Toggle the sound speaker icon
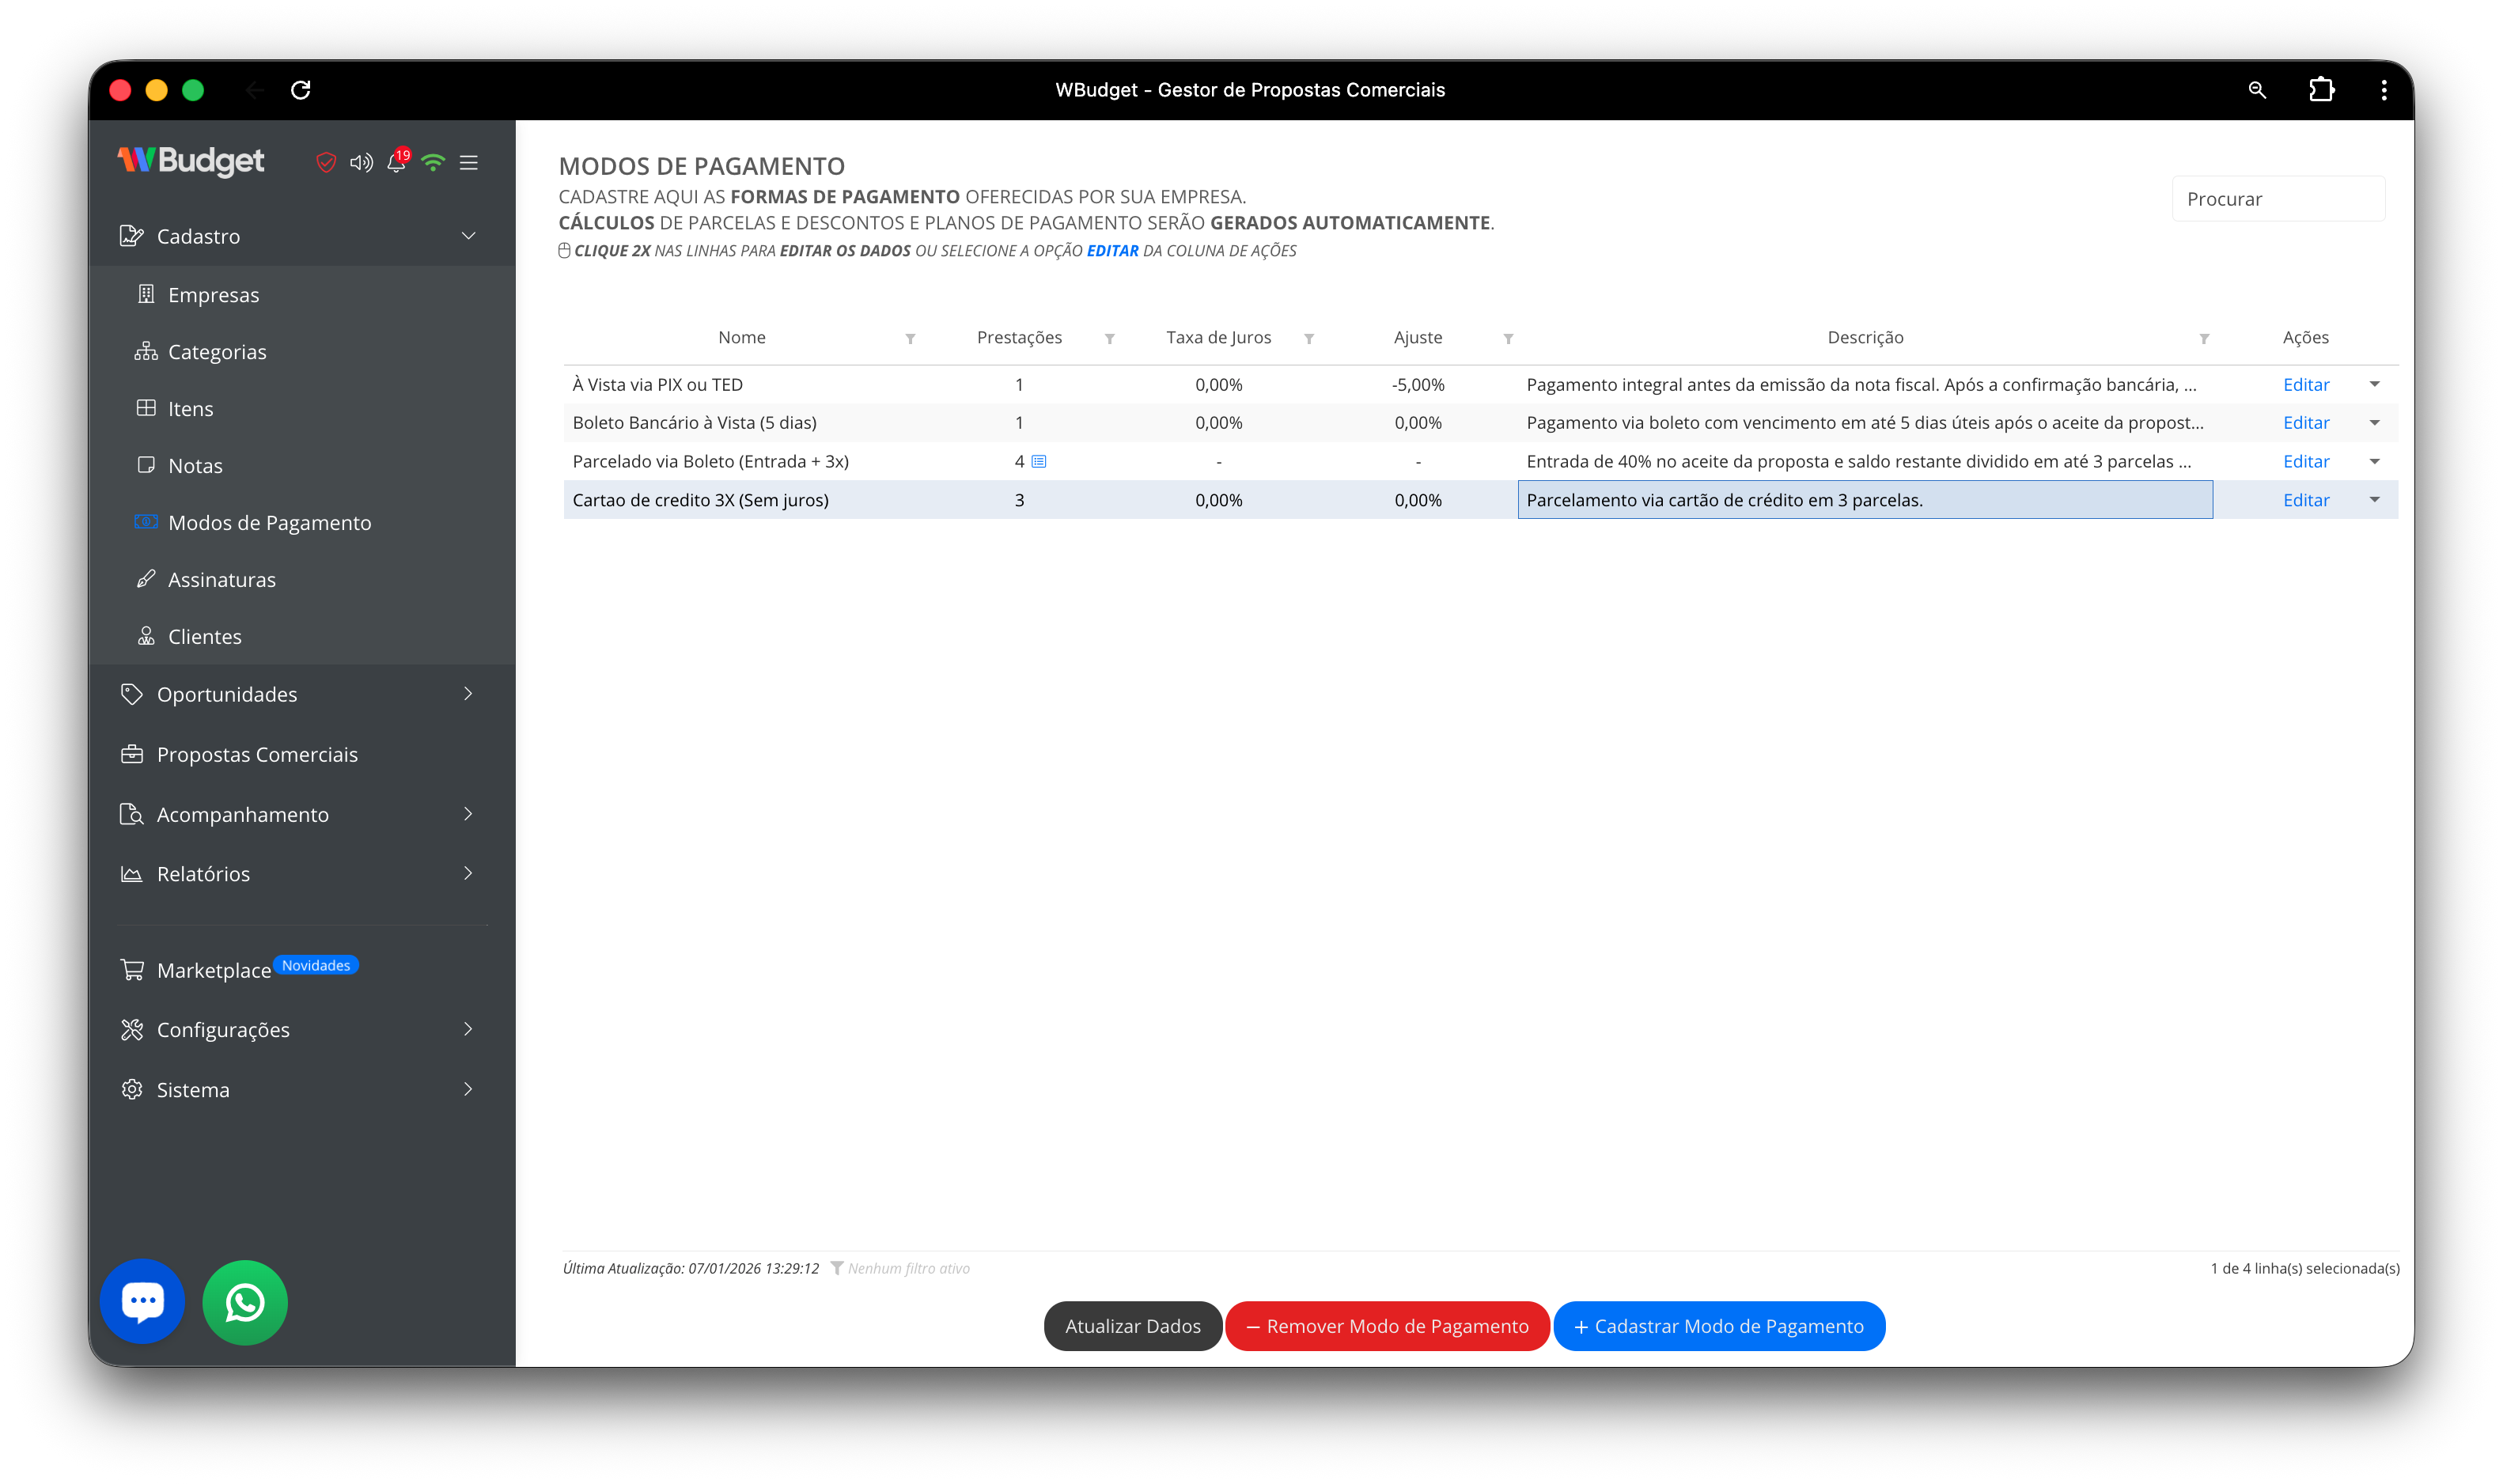Image resolution: width=2503 pixels, height=1484 pixels. (x=361, y=163)
